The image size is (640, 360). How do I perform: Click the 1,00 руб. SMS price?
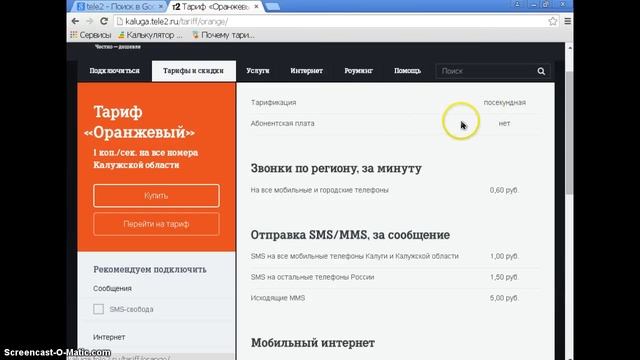pyautogui.click(x=504, y=256)
